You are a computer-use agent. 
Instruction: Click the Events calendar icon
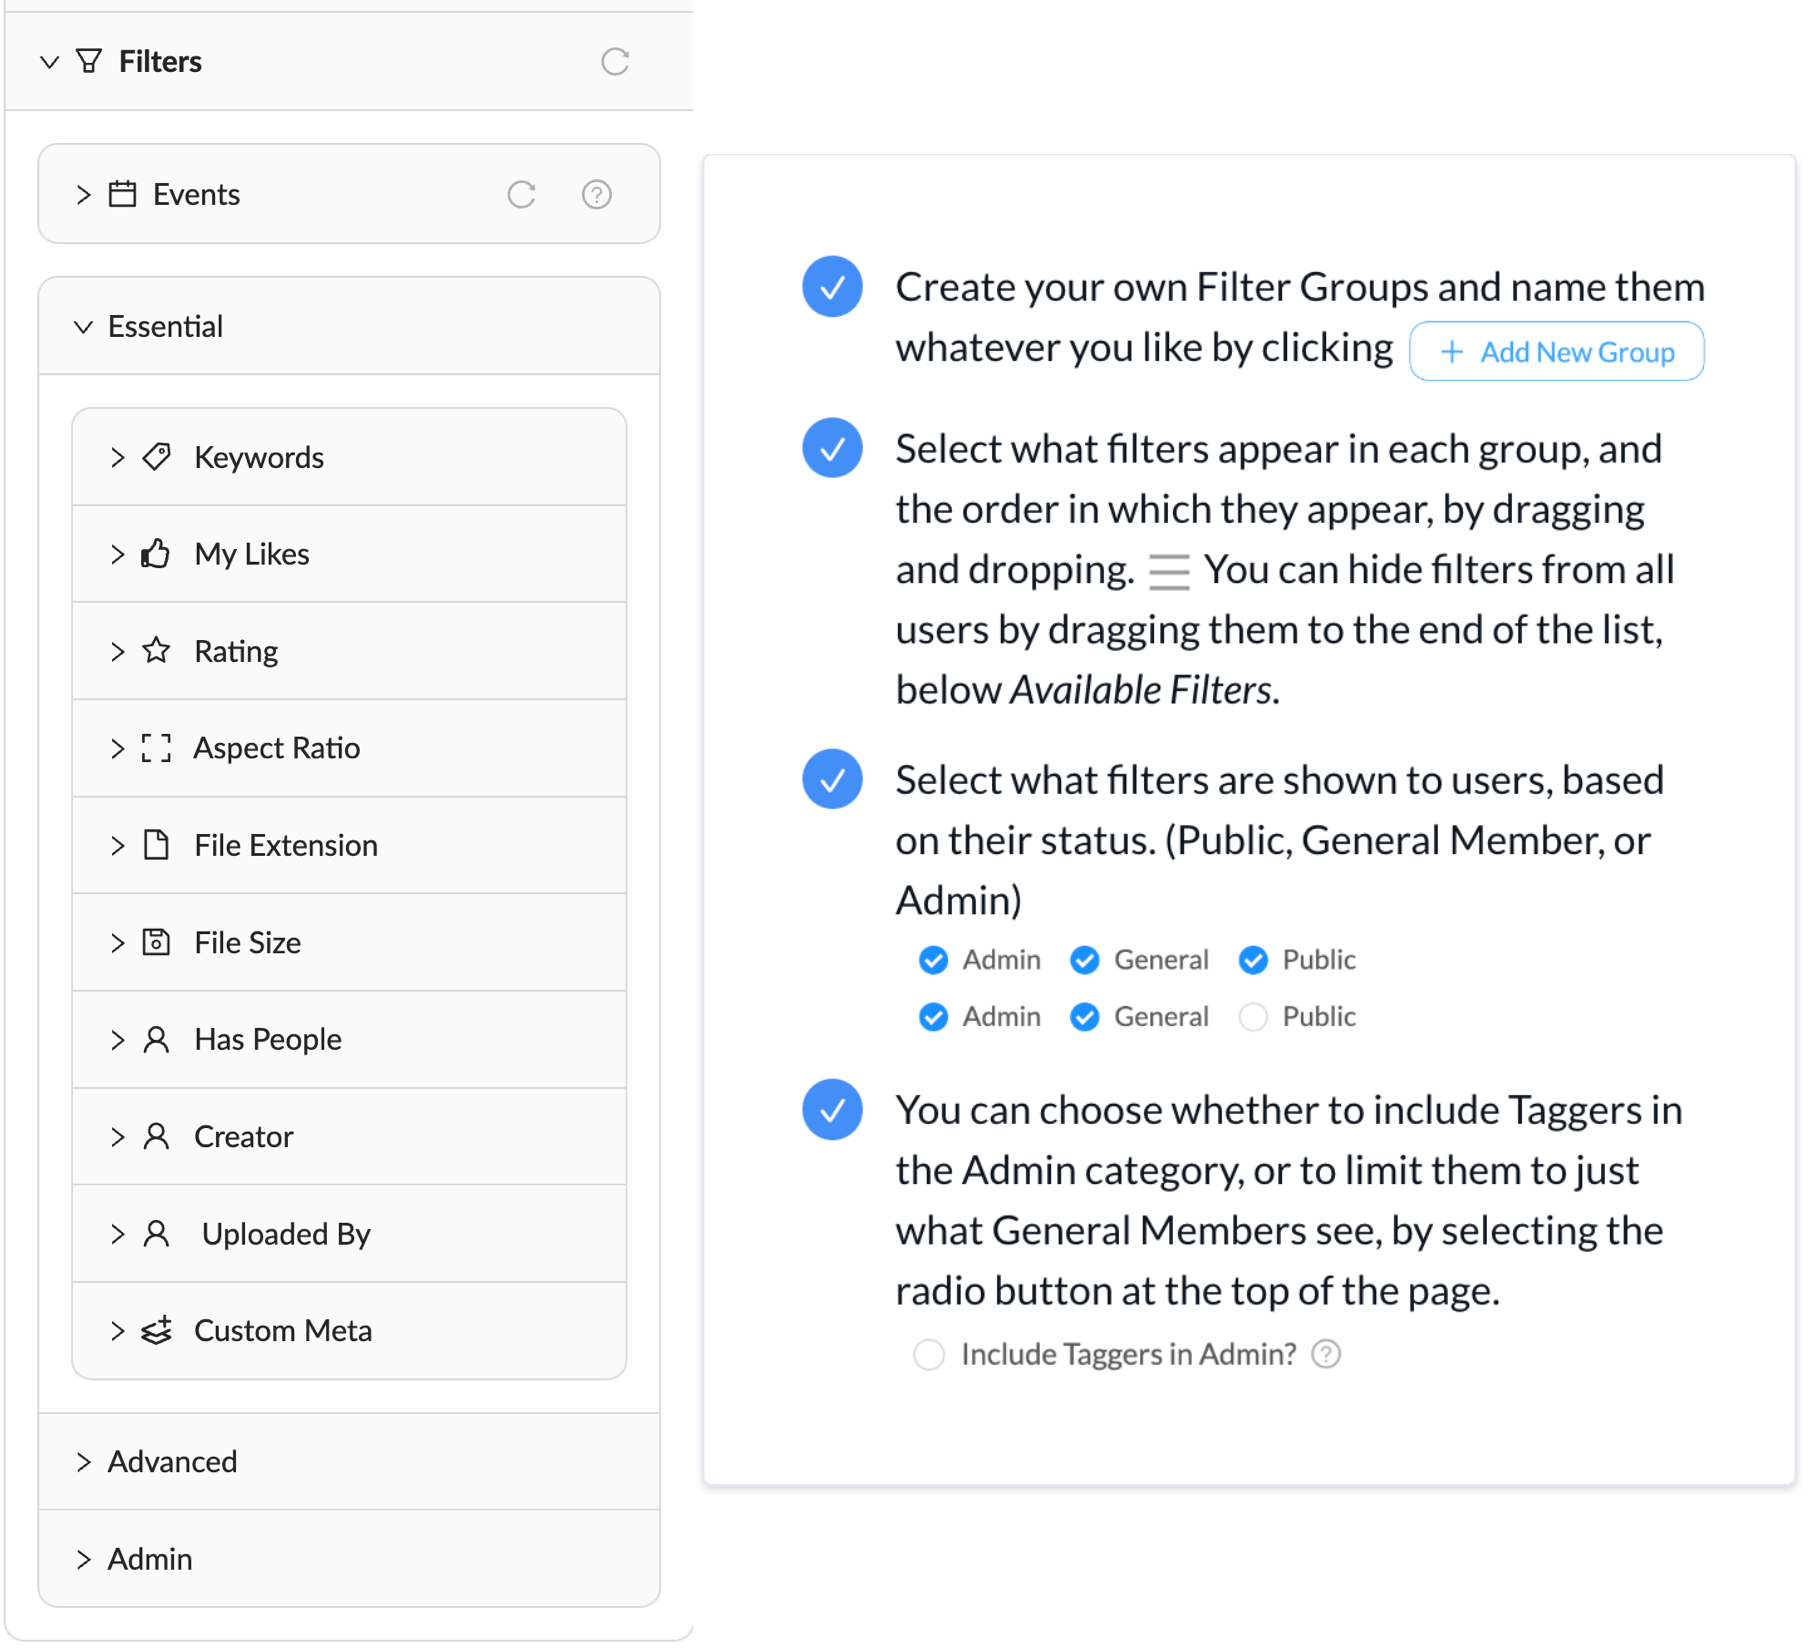tap(122, 194)
